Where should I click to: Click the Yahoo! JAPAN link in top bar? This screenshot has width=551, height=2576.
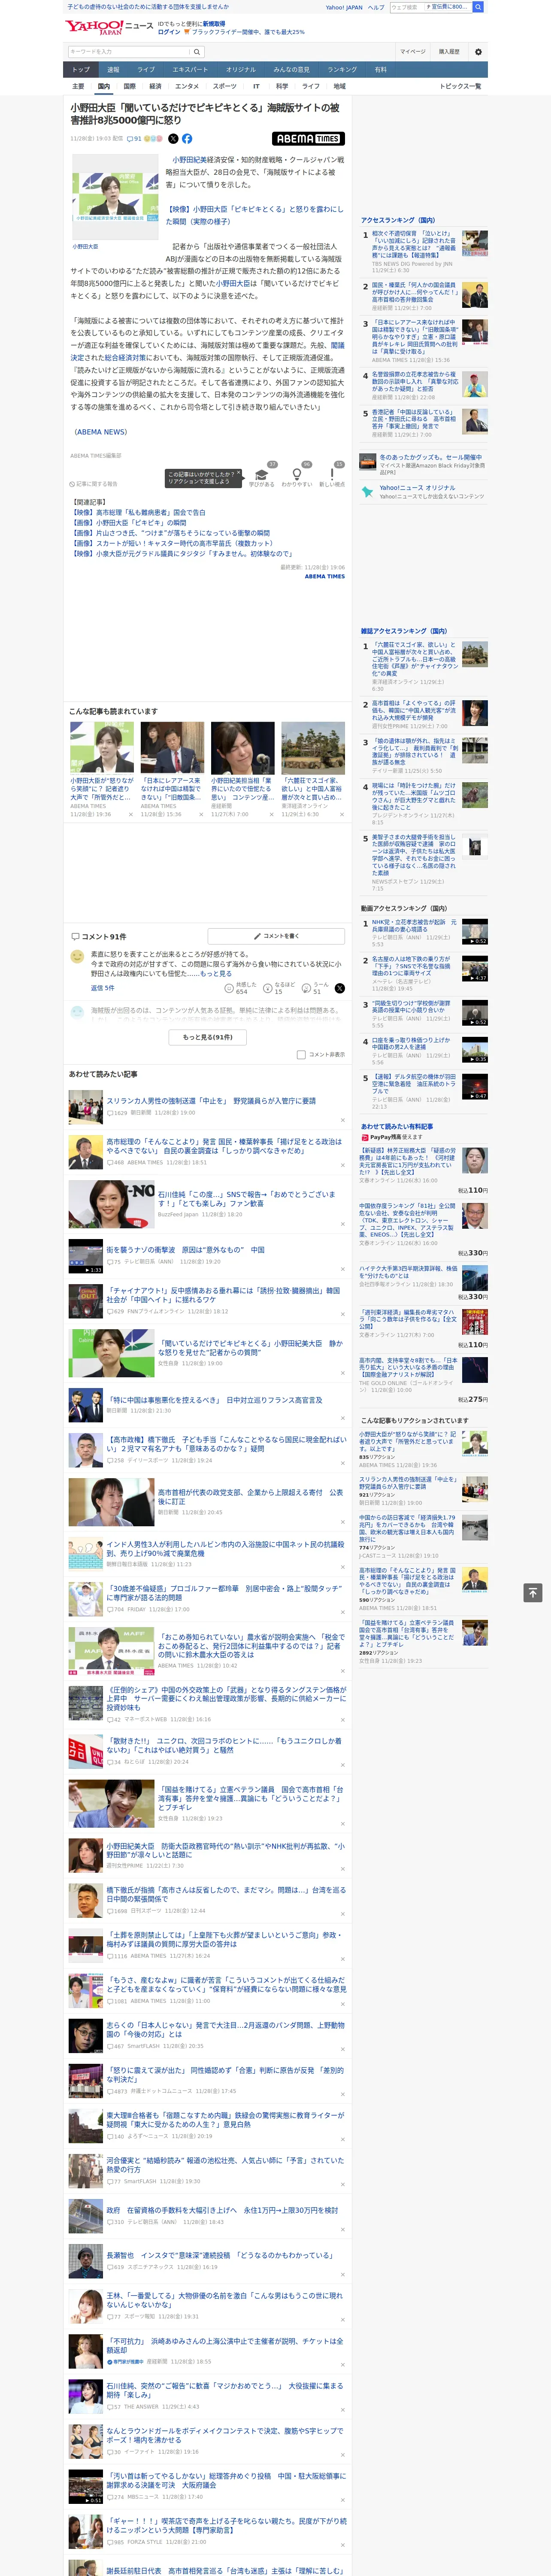[x=344, y=7]
